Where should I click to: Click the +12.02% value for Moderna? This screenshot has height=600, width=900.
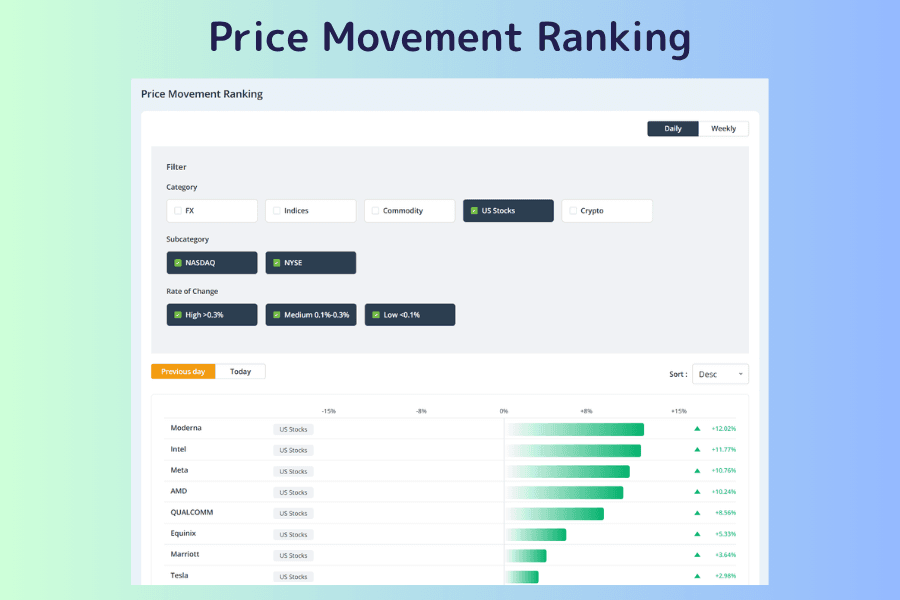click(723, 429)
